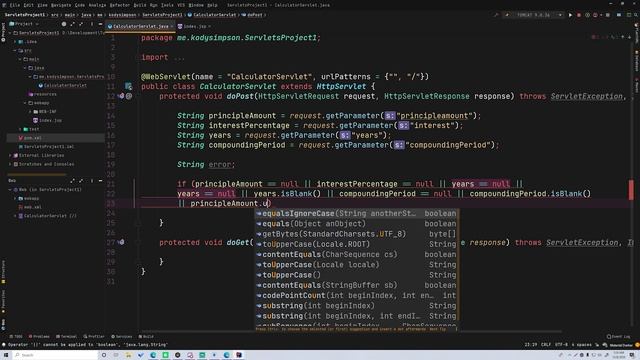Collapse the src folder in the project tree
This screenshot has height=360, width=640.
[16, 51]
